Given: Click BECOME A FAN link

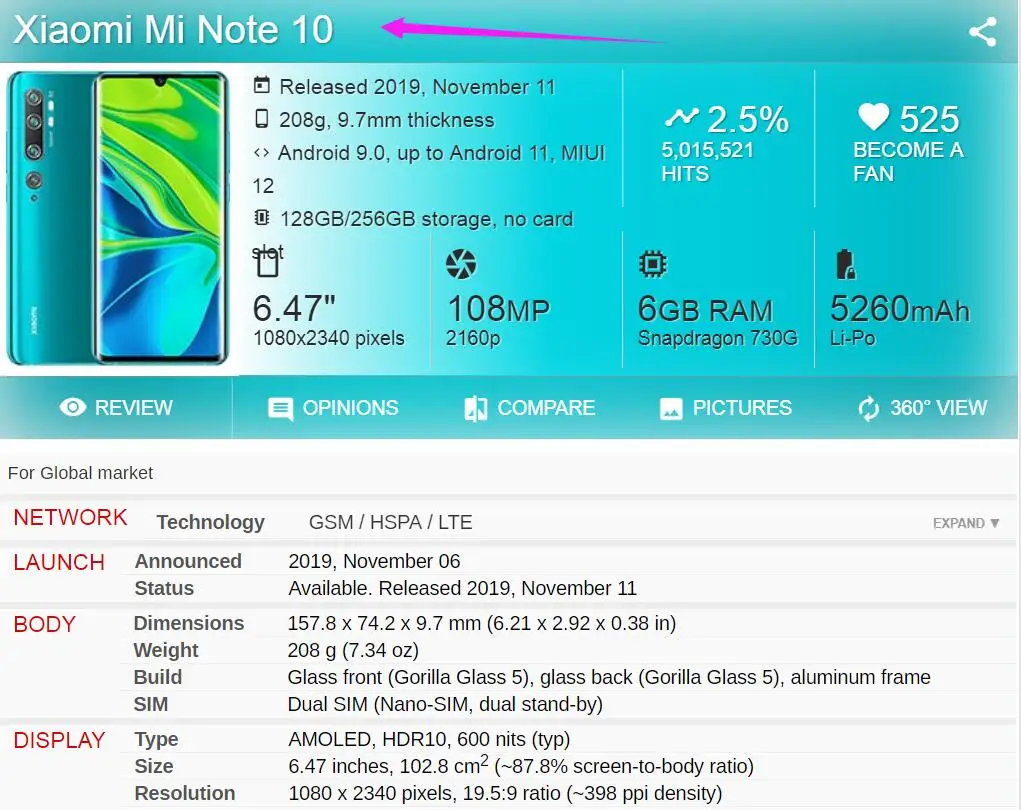Looking at the screenshot, I should [x=908, y=161].
